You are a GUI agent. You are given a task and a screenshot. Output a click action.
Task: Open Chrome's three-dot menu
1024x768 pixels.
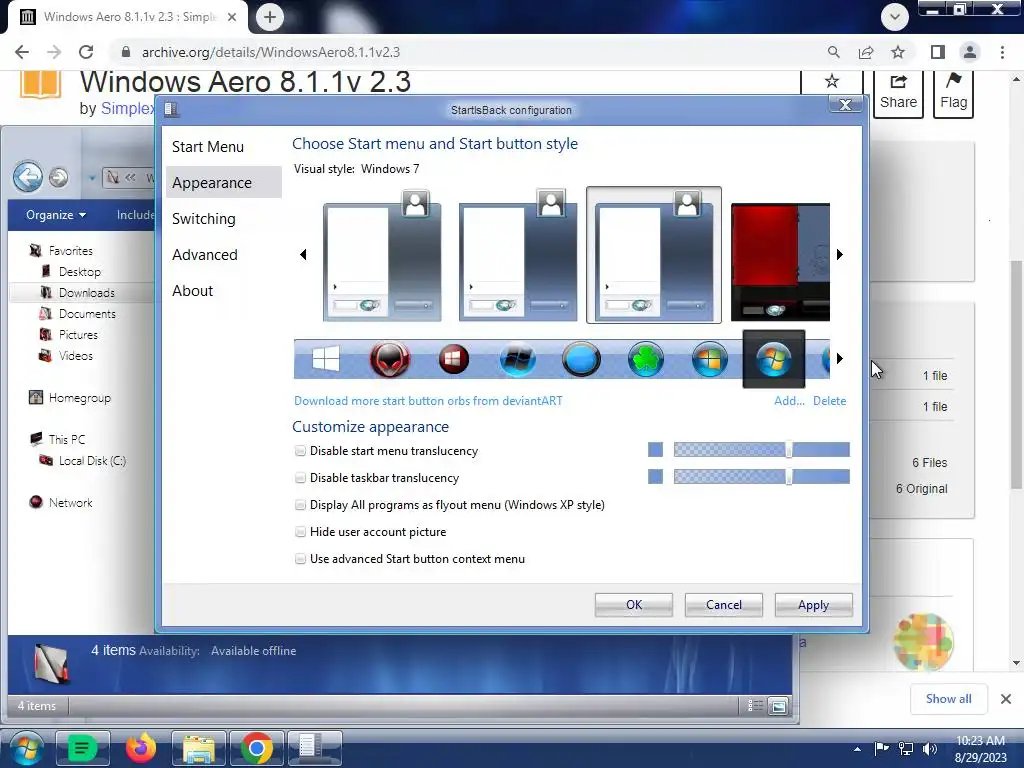tap(1002, 52)
